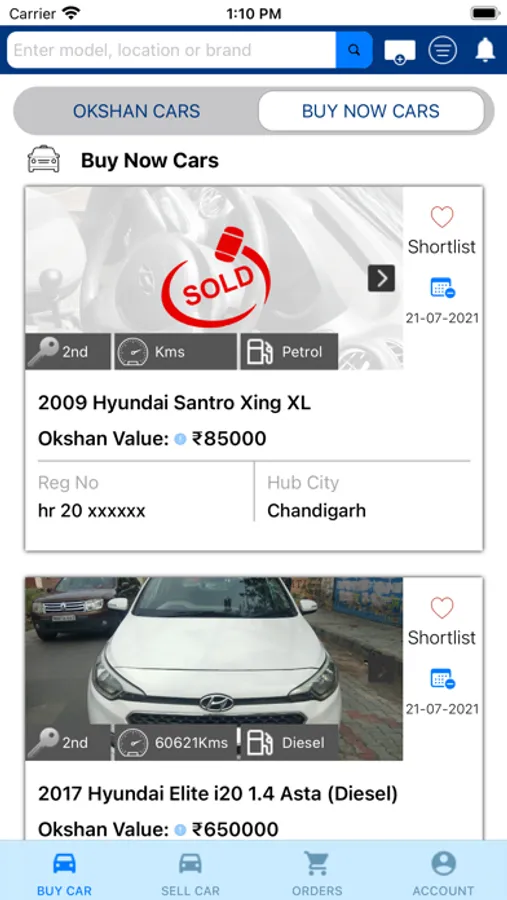
Task: Open the add listing icon in header
Action: tap(400, 52)
